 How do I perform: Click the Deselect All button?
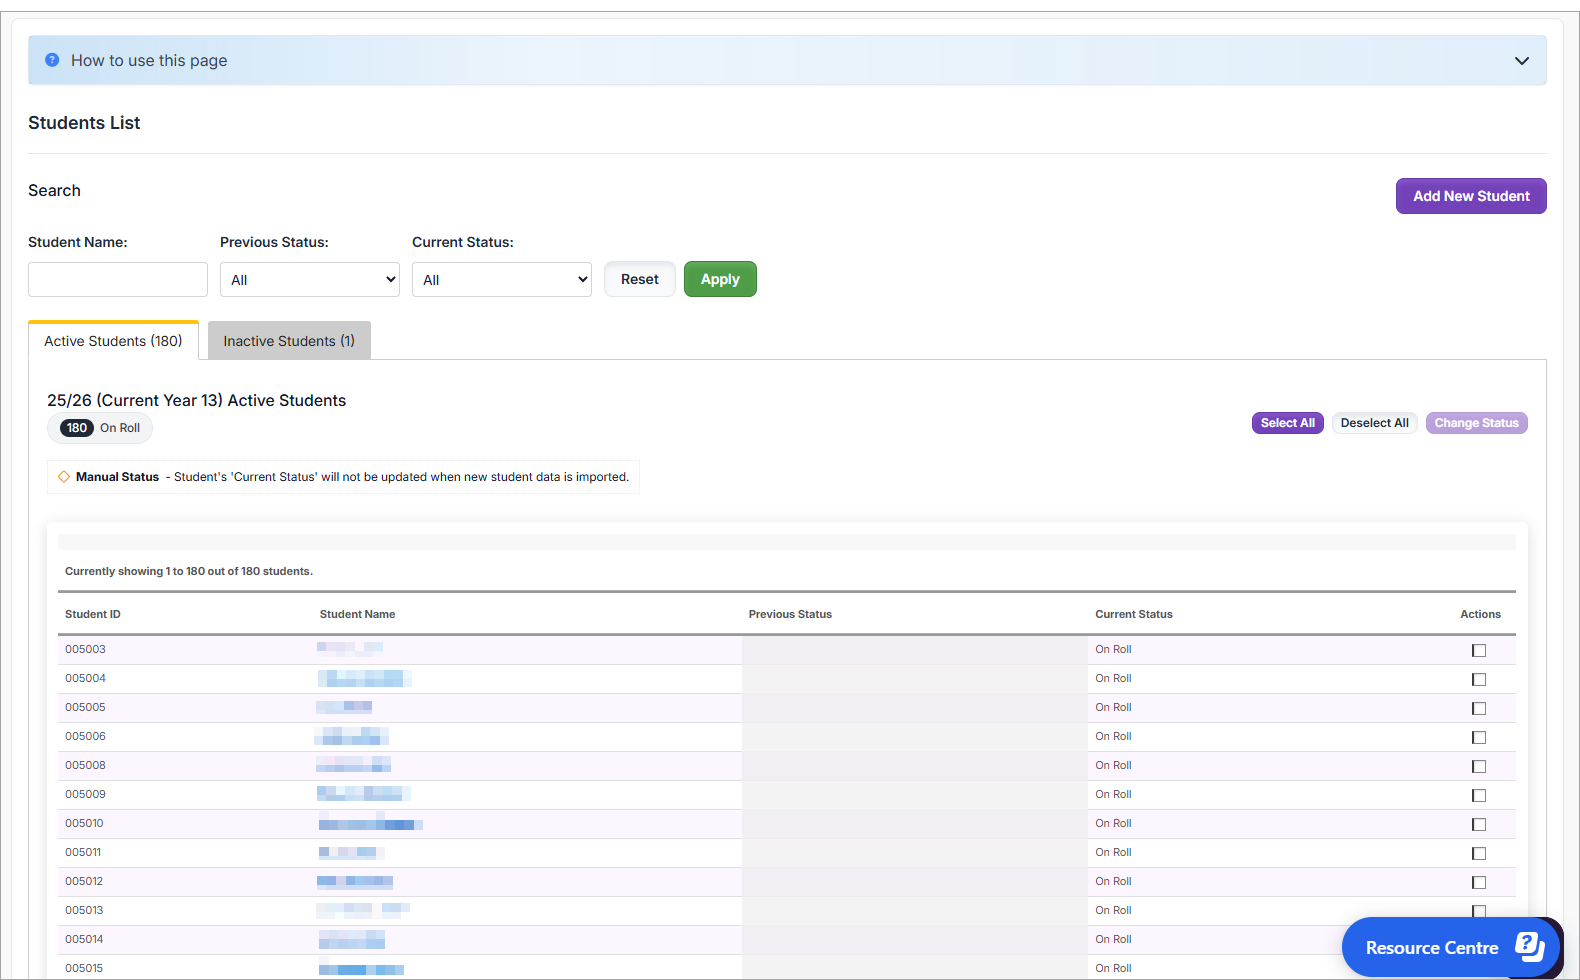click(1374, 423)
